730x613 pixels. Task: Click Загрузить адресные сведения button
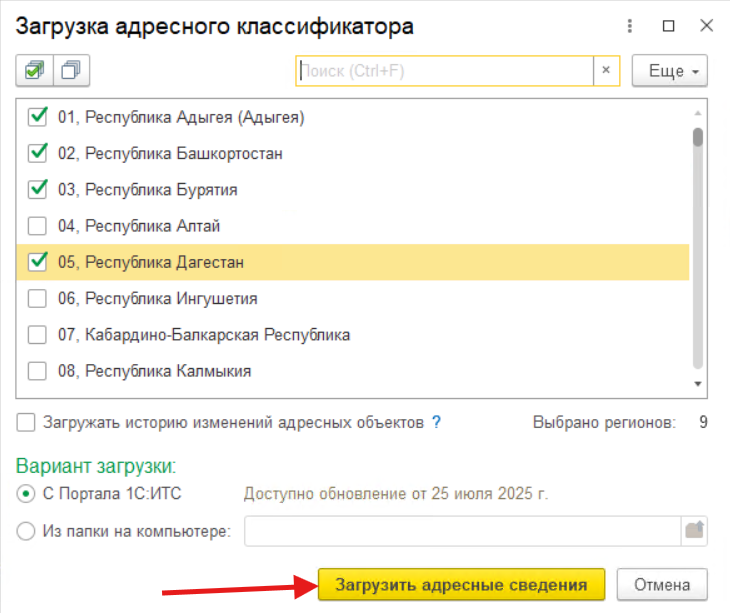point(461,584)
